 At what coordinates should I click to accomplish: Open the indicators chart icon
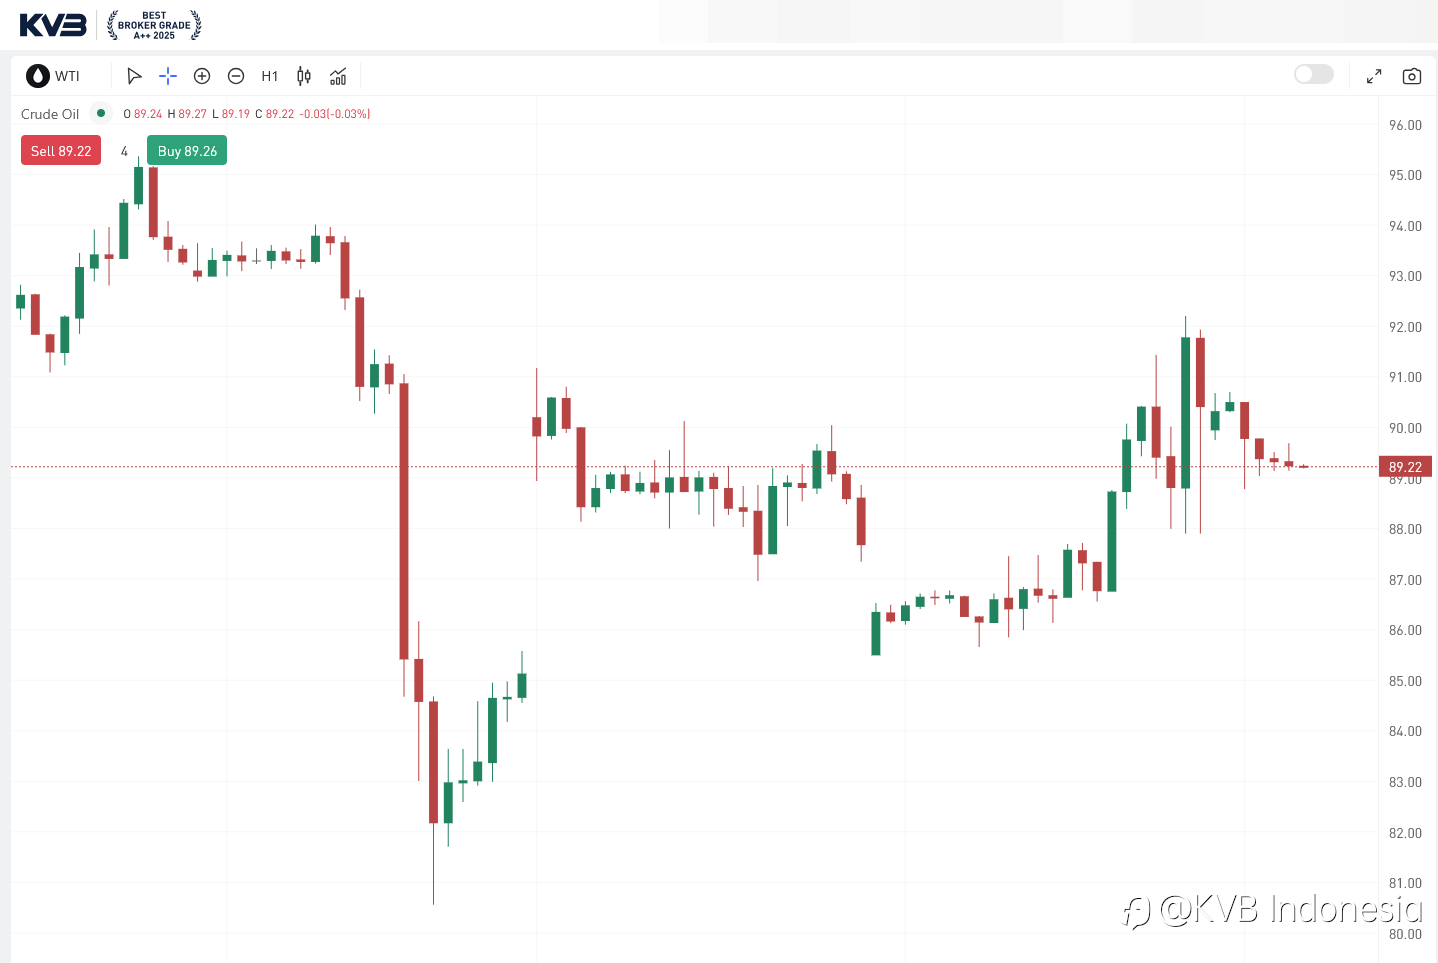(338, 76)
